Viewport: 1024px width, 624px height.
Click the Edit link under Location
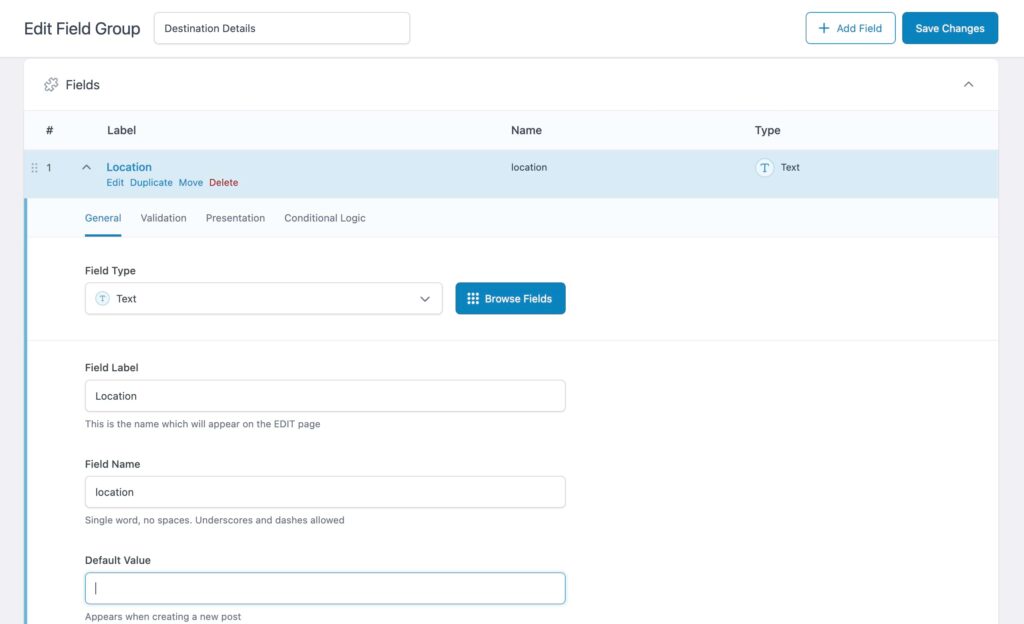pos(115,183)
